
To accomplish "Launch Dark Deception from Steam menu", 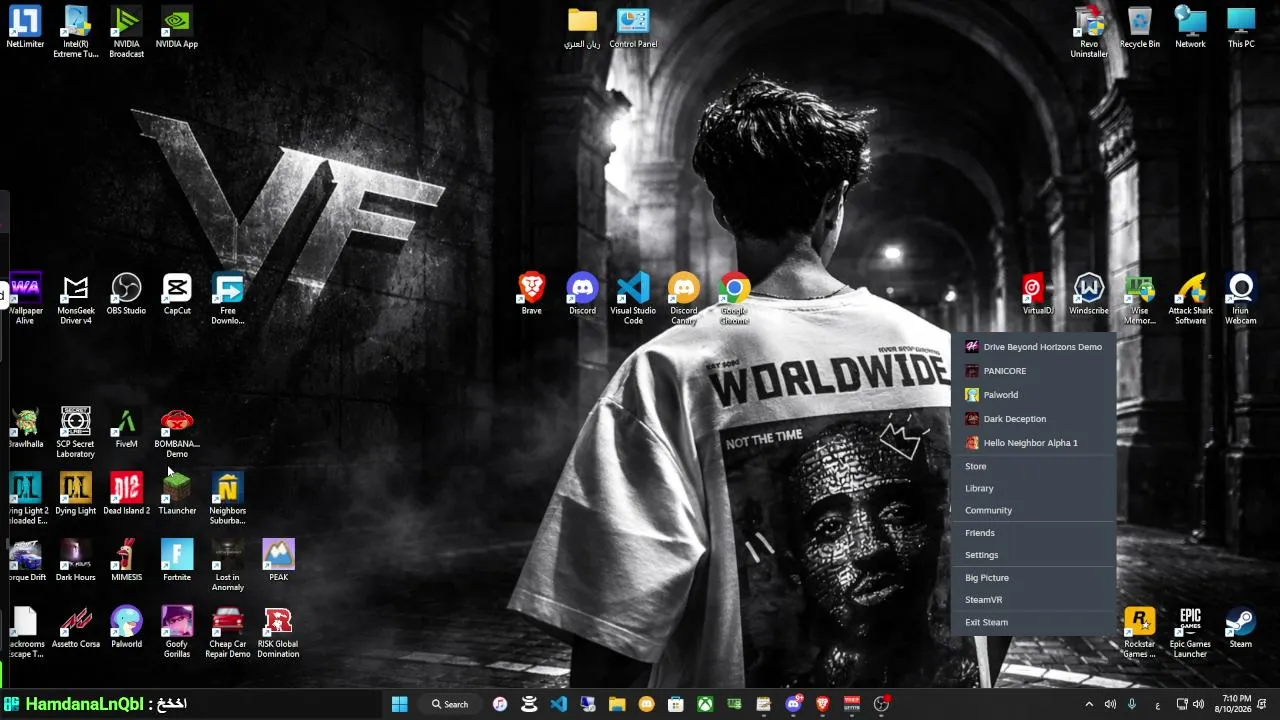I will [1033, 419].
